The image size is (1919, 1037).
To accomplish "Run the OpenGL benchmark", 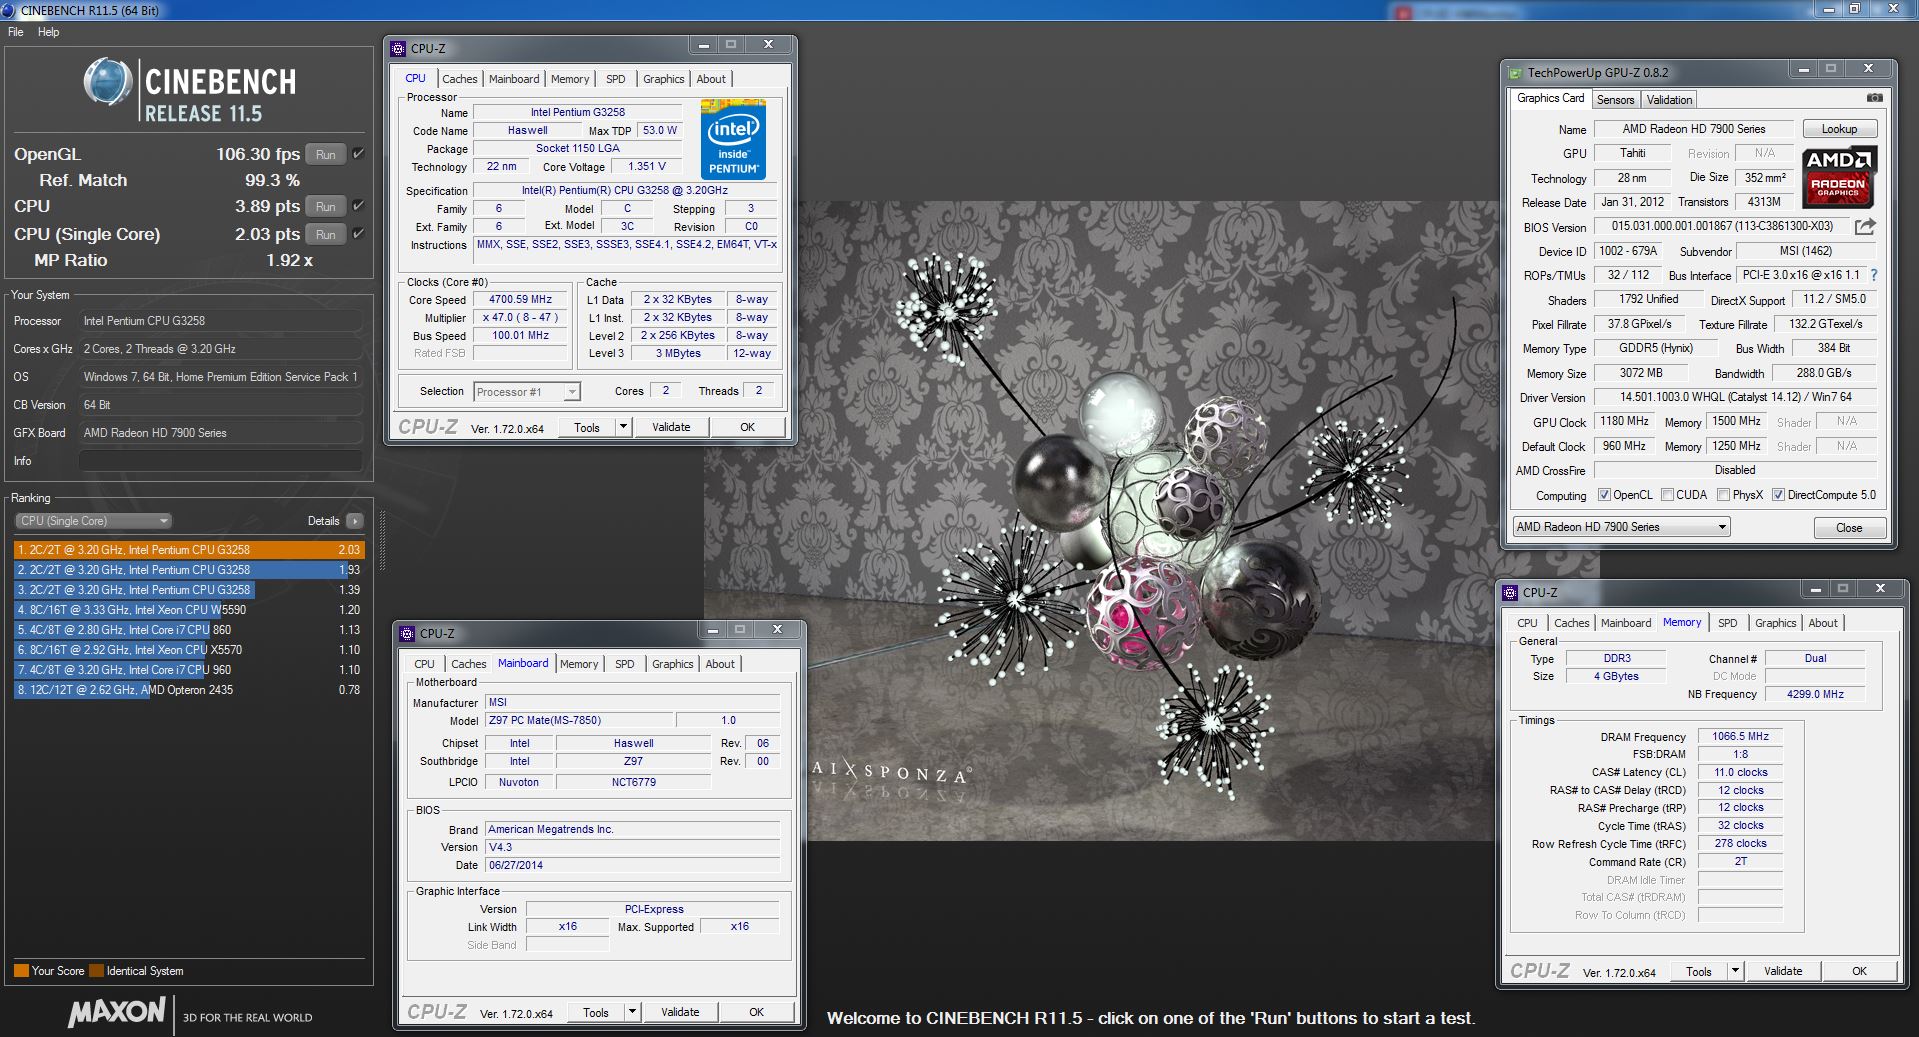I will click(326, 154).
